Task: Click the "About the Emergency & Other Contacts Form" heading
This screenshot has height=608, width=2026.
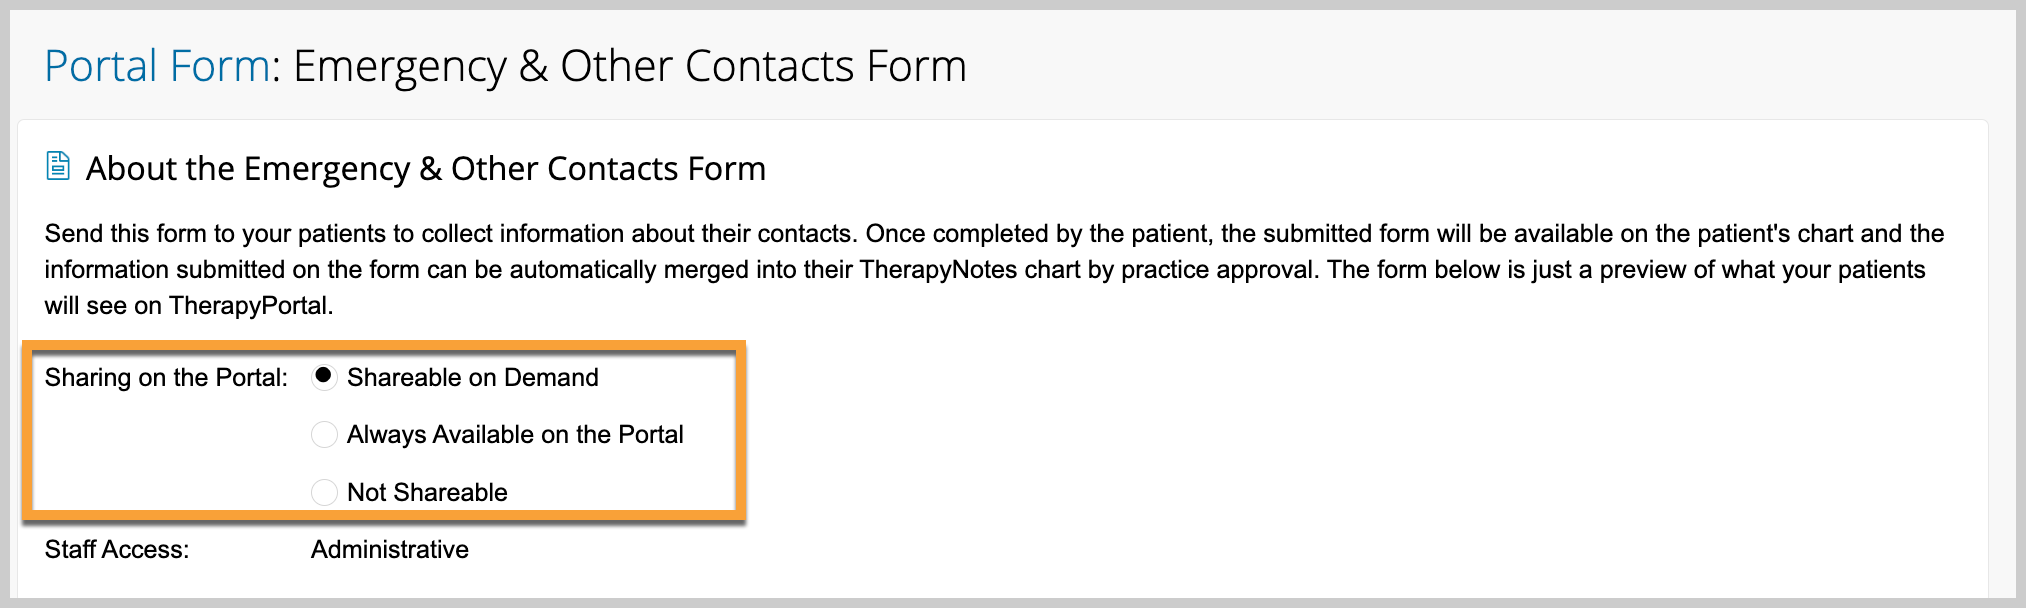Action: point(426,169)
